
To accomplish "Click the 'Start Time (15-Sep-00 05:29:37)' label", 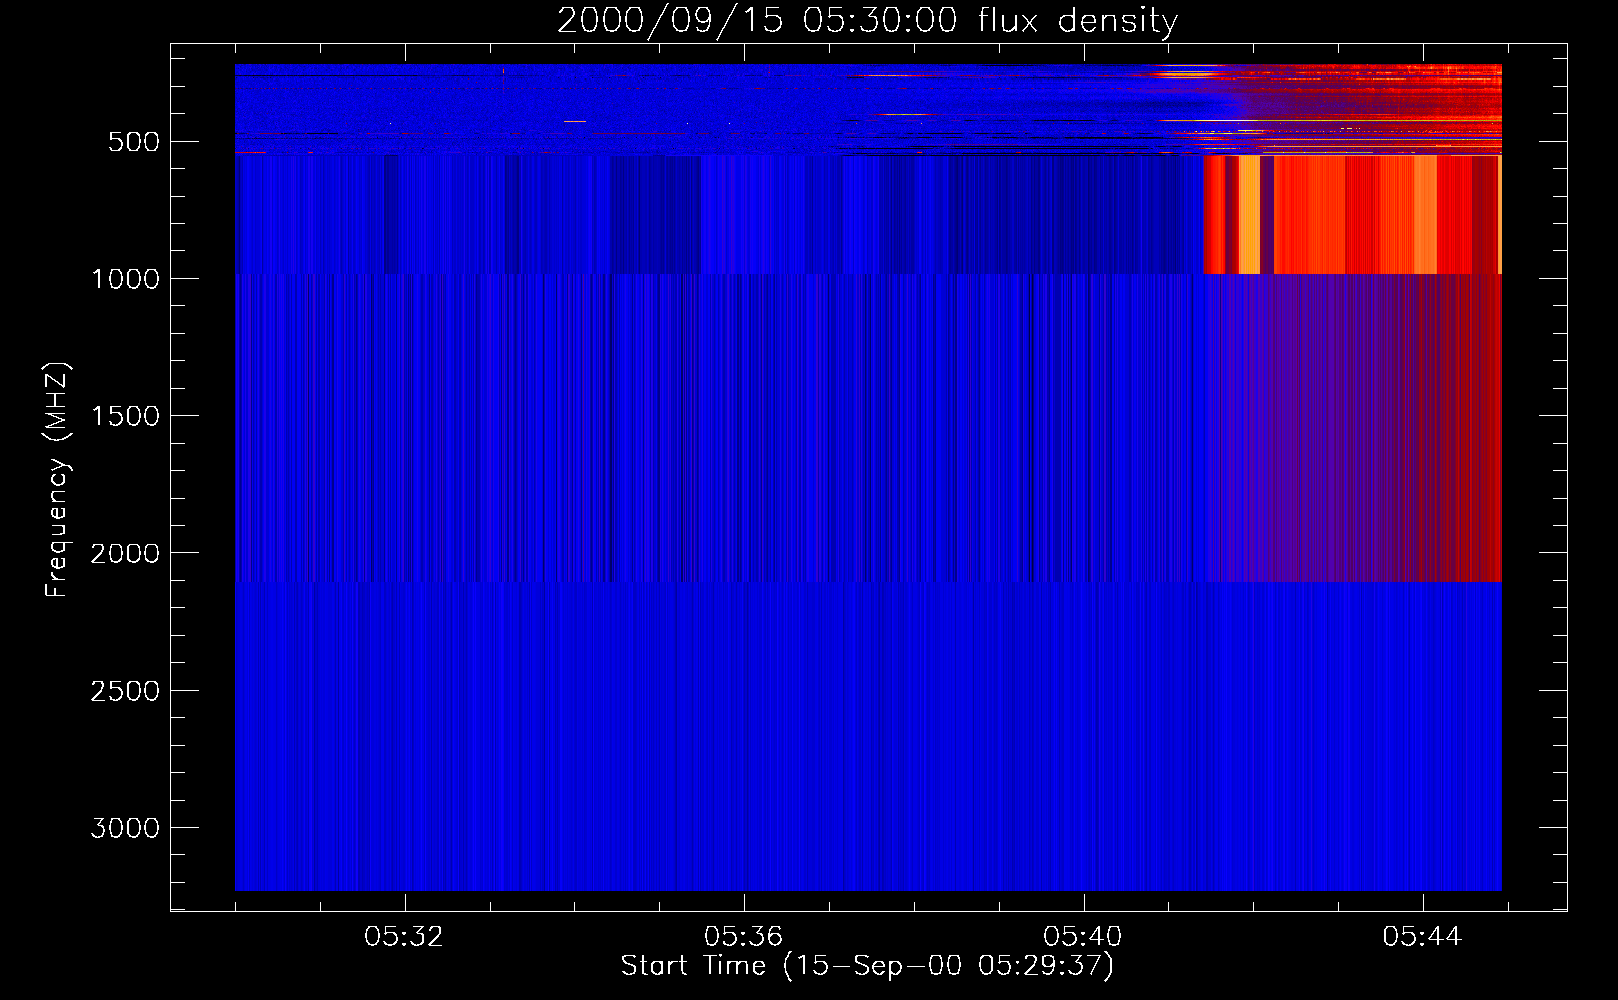I will click(x=867, y=966).
